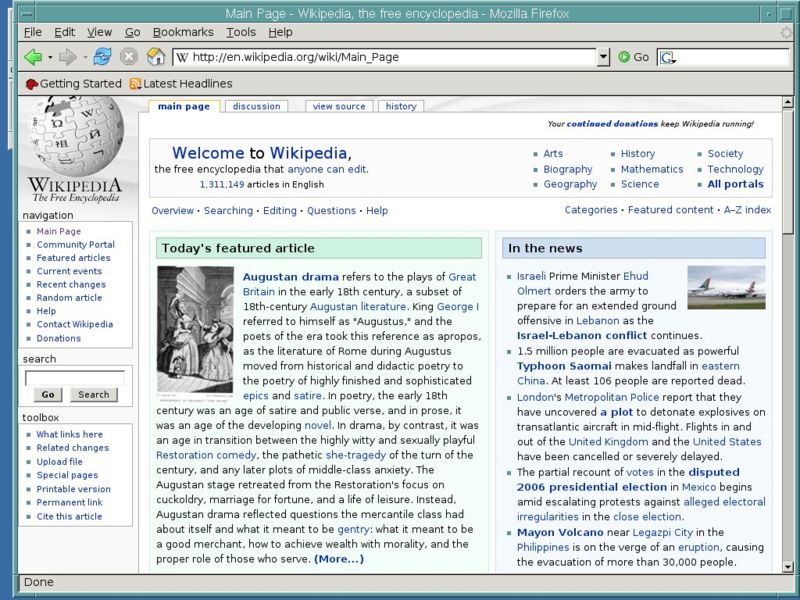Open the Back history dropdown arrow

coord(50,57)
